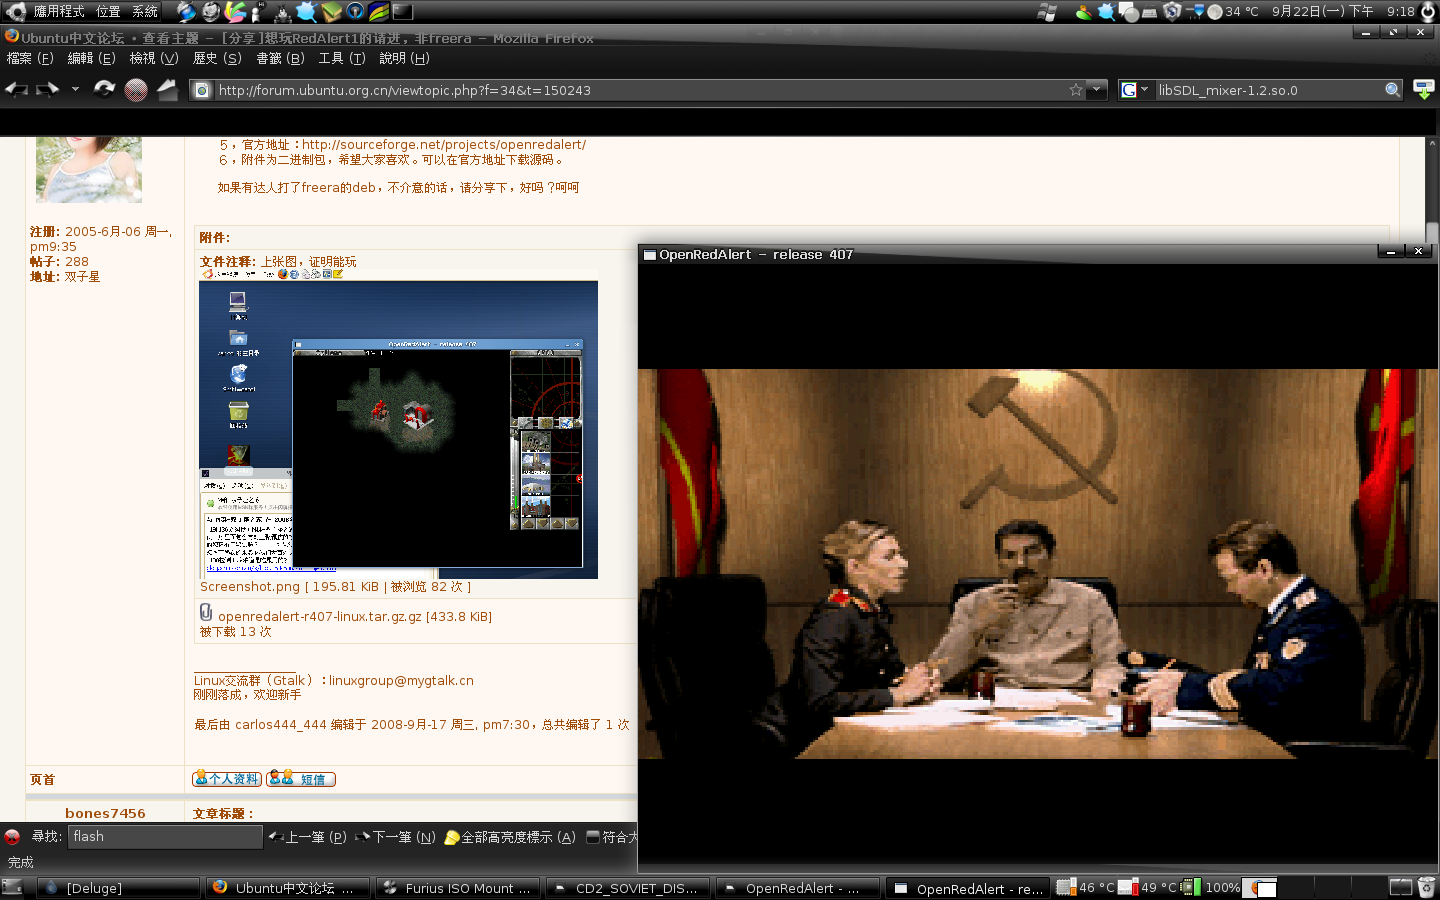Launch the blue circular info panel launcher

(x=355, y=12)
